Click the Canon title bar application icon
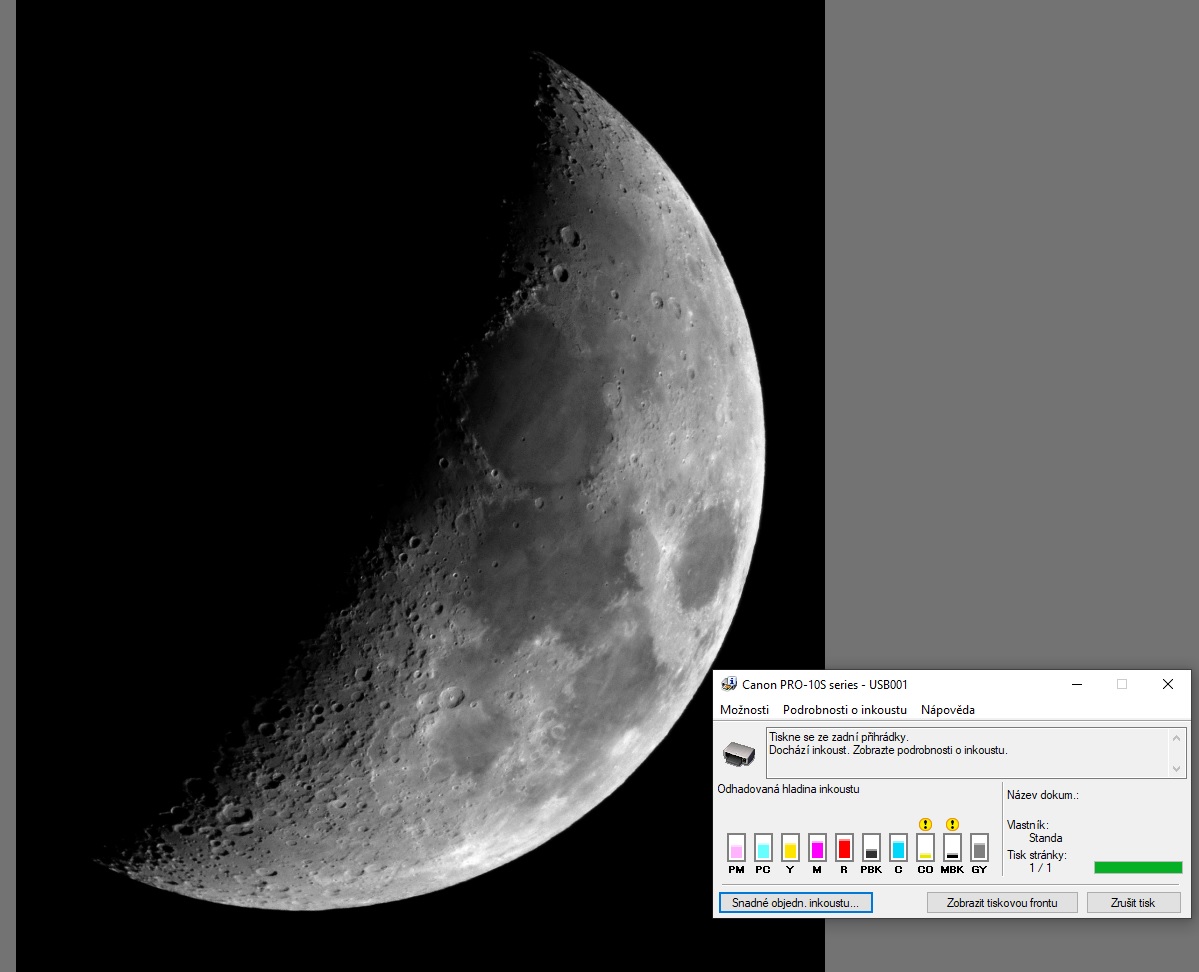 click(729, 684)
